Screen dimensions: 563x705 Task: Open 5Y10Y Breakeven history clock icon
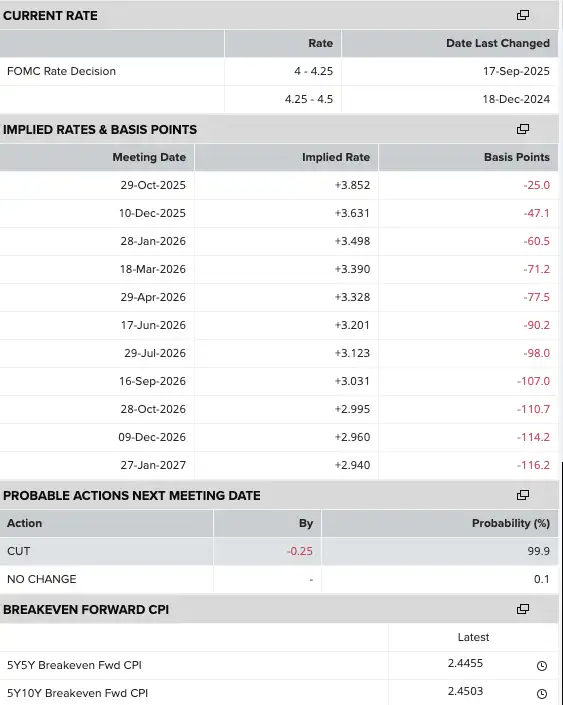pos(542,694)
